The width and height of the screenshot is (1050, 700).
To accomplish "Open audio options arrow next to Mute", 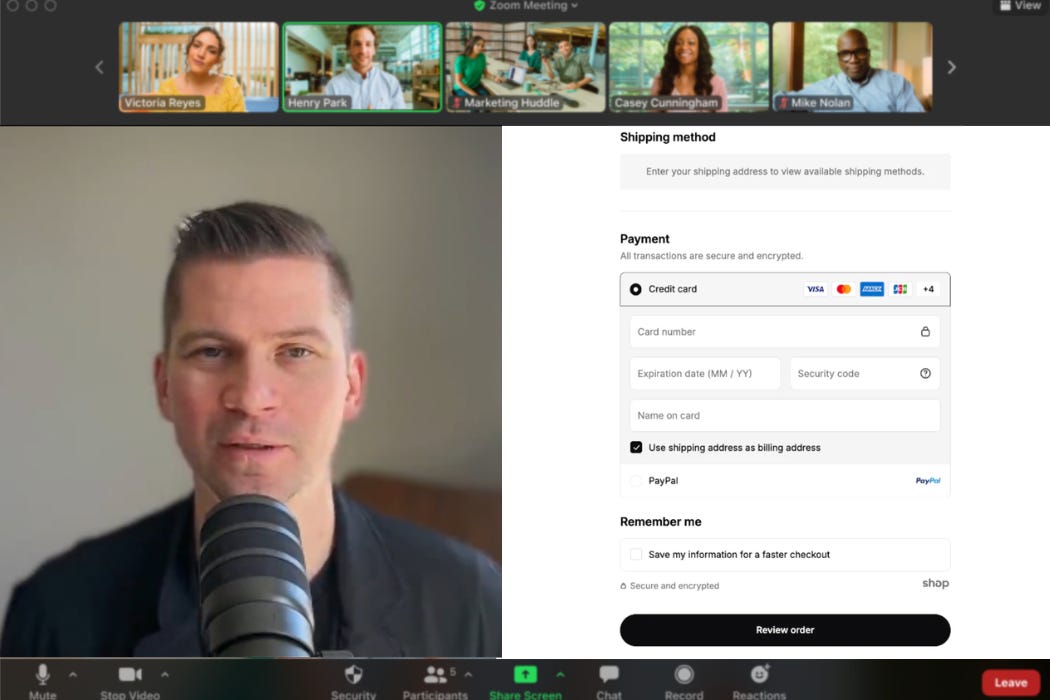I will coord(73,675).
